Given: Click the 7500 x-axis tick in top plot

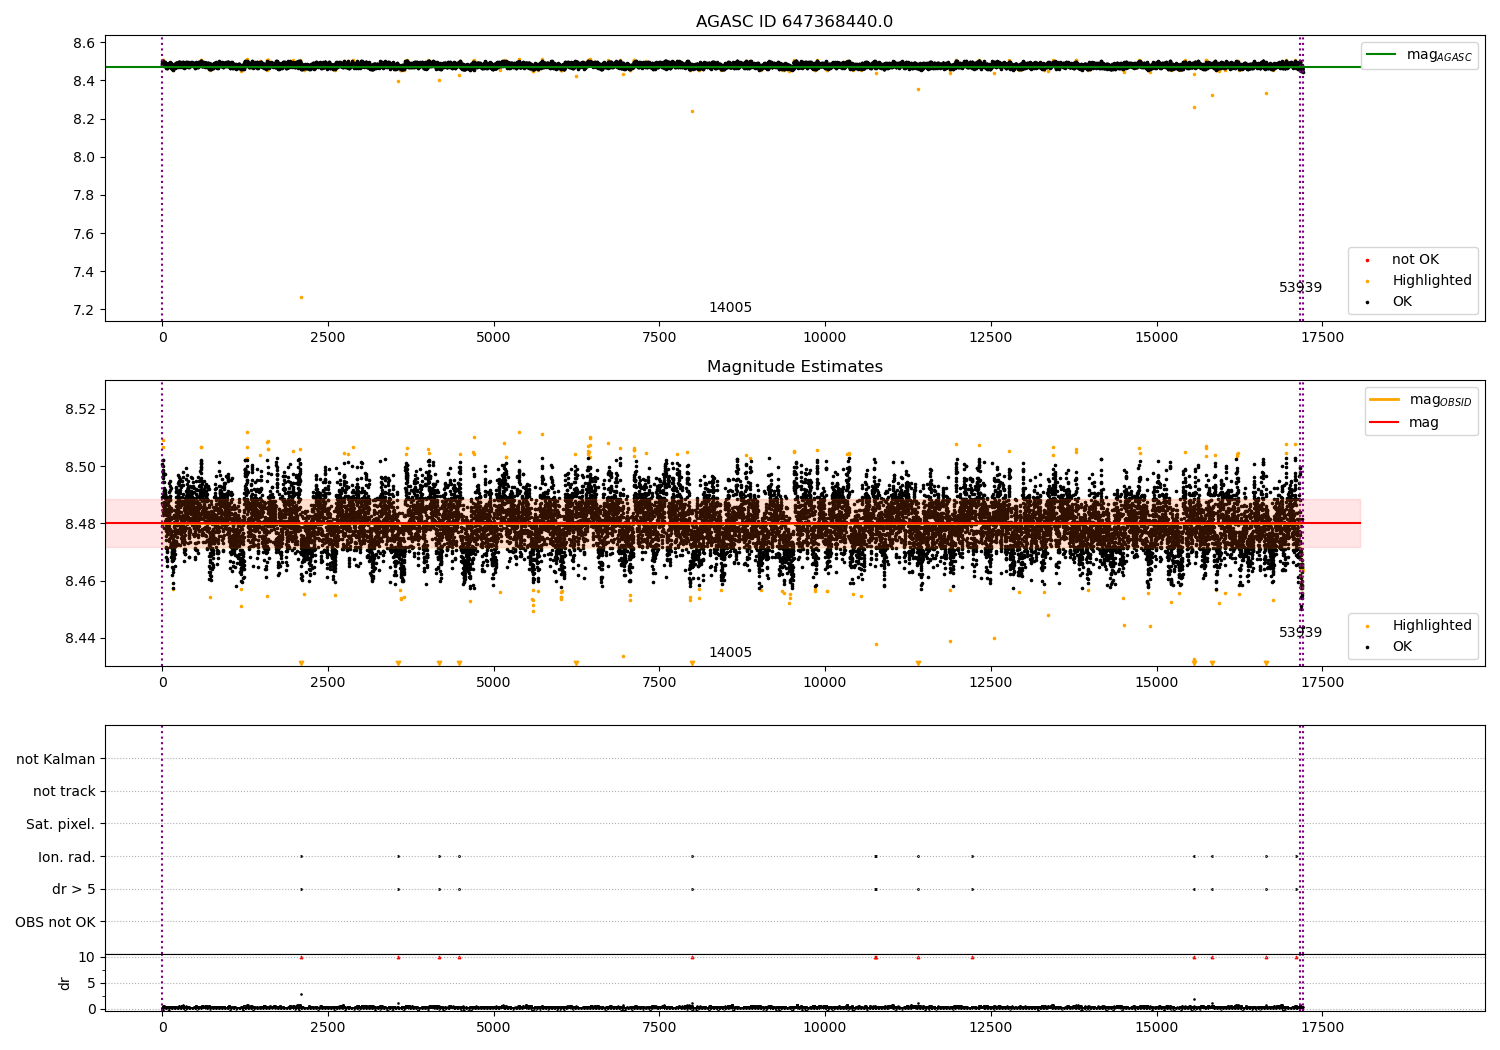Looking at the screenshot, I should [659, 338].
